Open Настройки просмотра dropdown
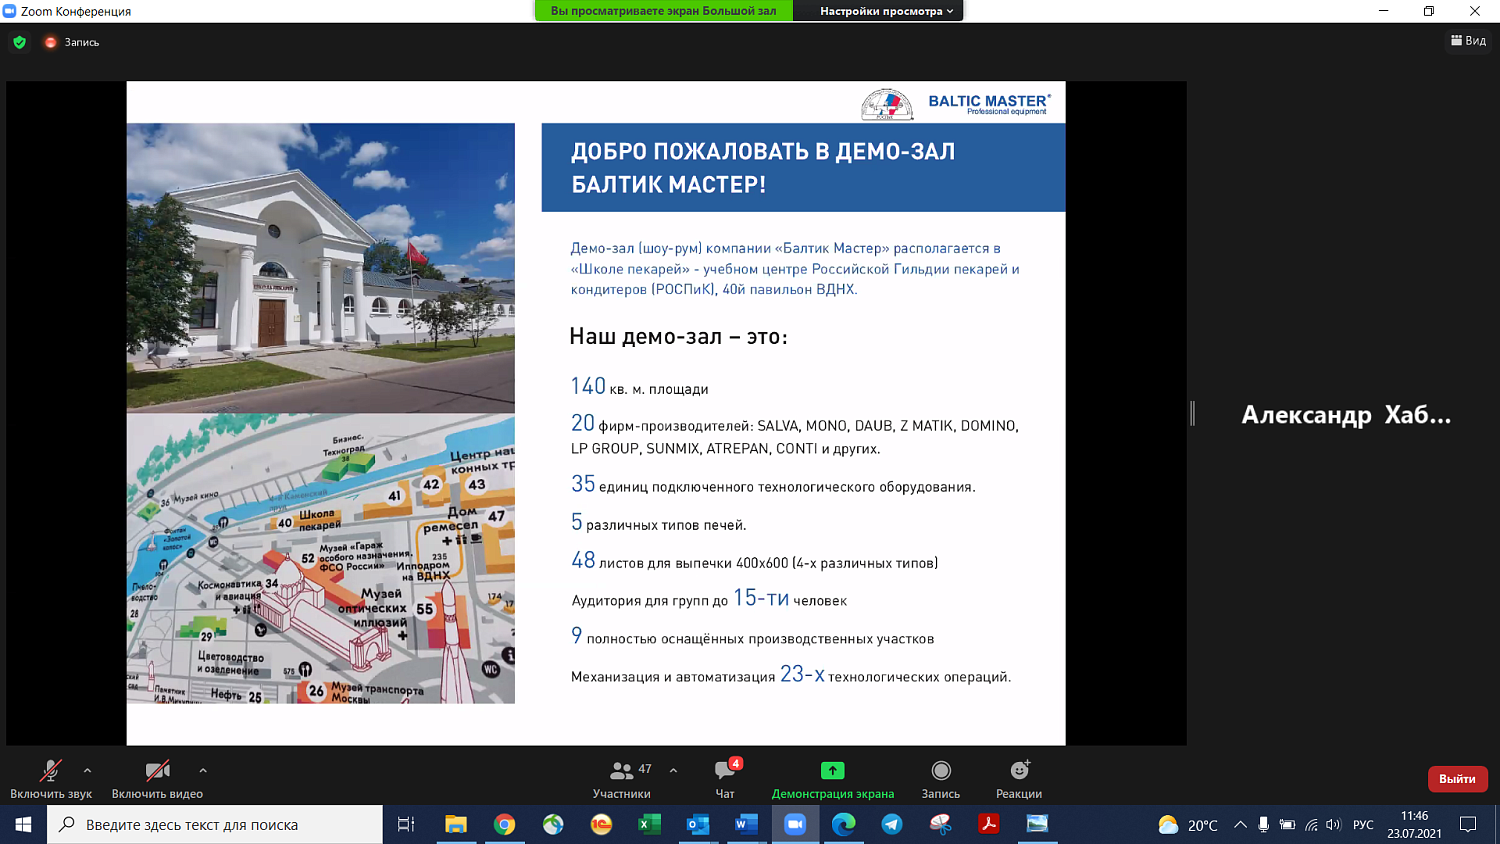 coord(887,11)
